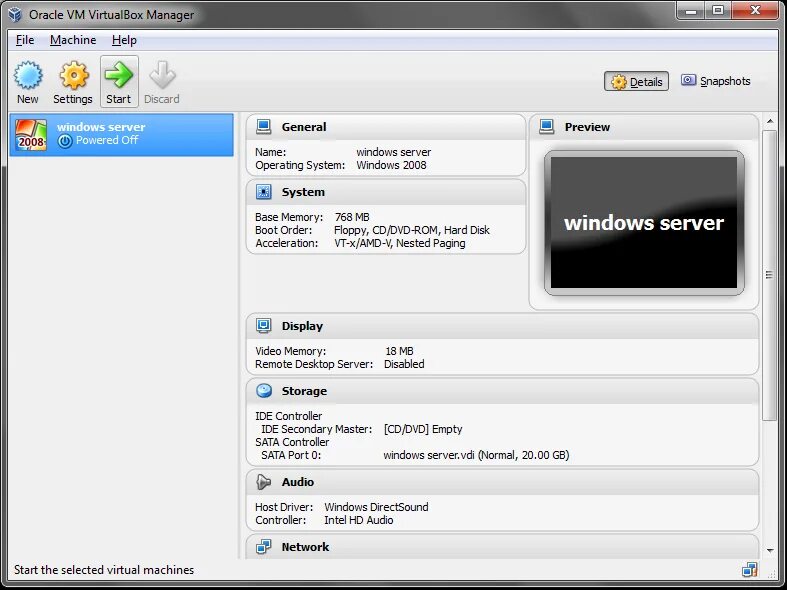
Task: Click the status bar network indicator icon
Action: coord(749,570)
